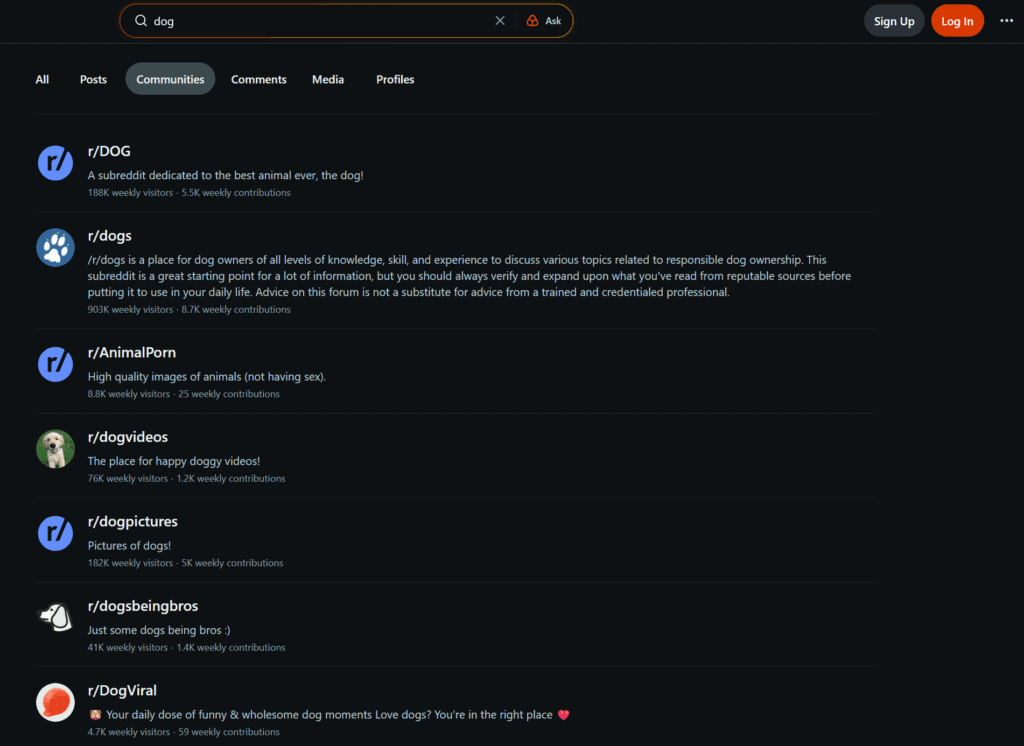Click the r/DOG community avatar
Viewport: 1024px width, 746px height.
[x=56, y=163]
